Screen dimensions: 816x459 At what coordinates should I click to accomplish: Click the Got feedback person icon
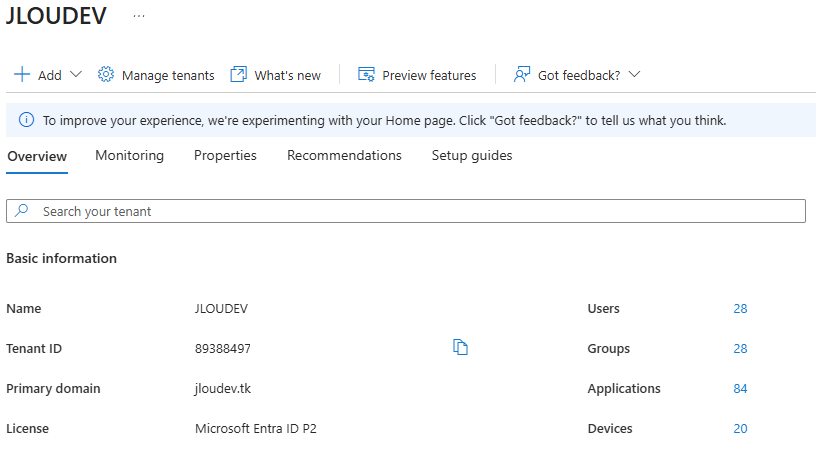coord(521,75)
